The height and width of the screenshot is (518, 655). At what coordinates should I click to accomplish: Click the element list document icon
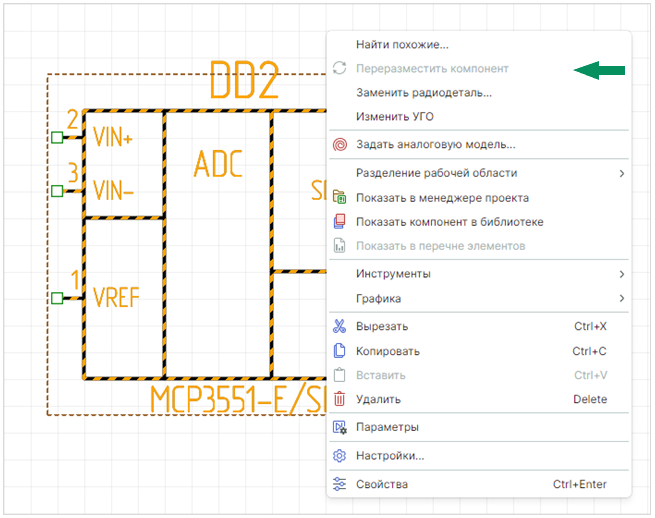[x=339, y=246]
